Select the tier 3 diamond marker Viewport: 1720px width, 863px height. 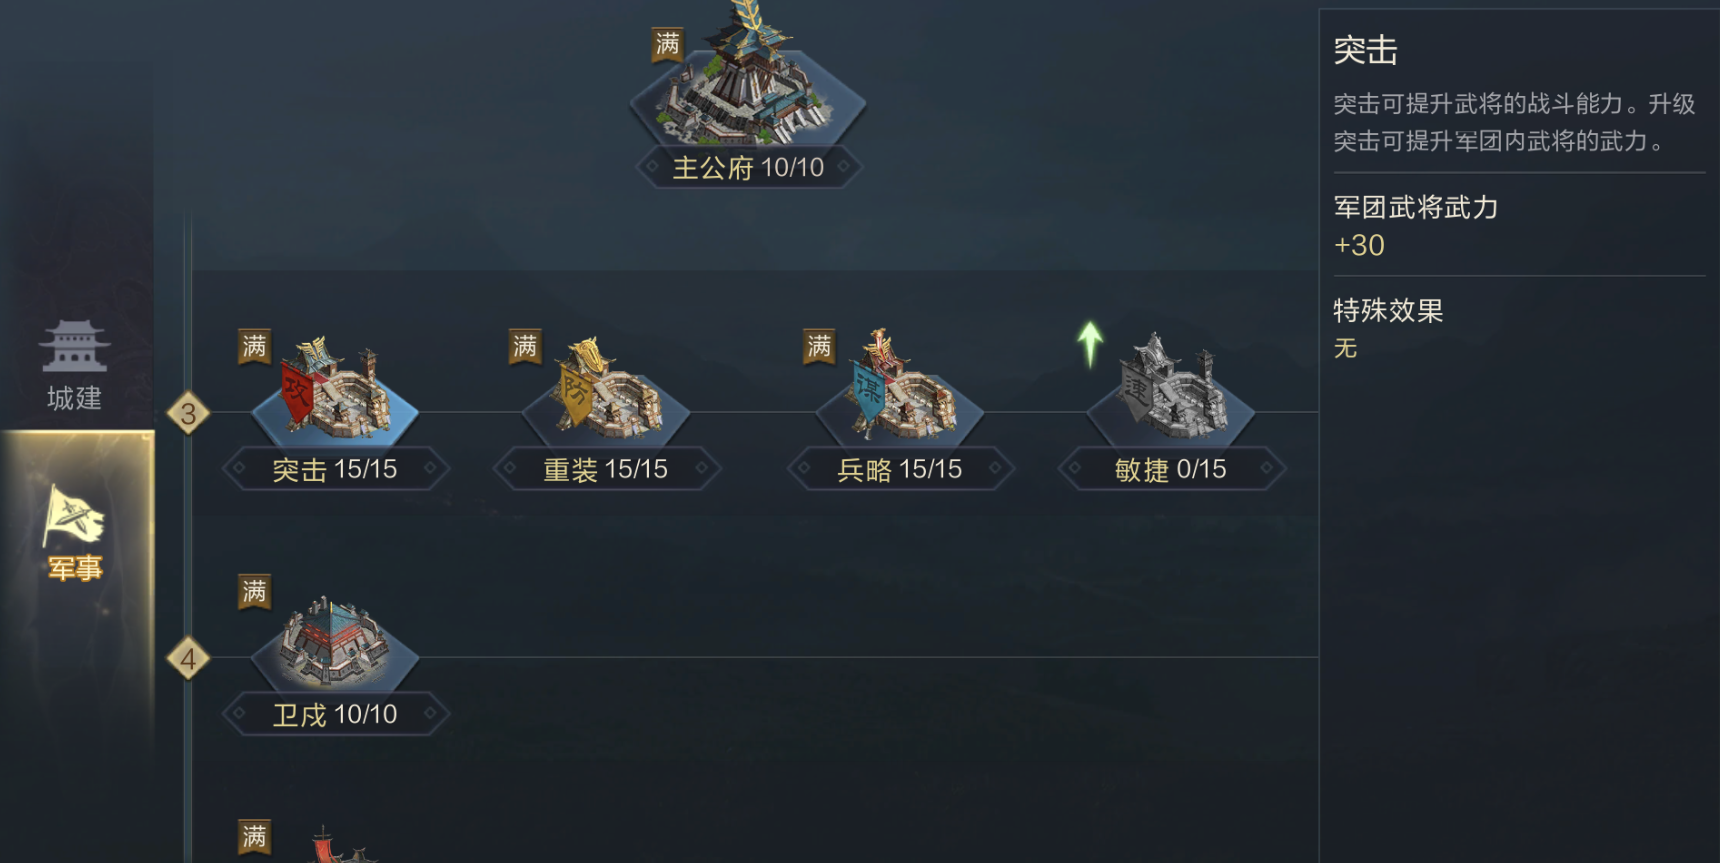tap(188, 413)
